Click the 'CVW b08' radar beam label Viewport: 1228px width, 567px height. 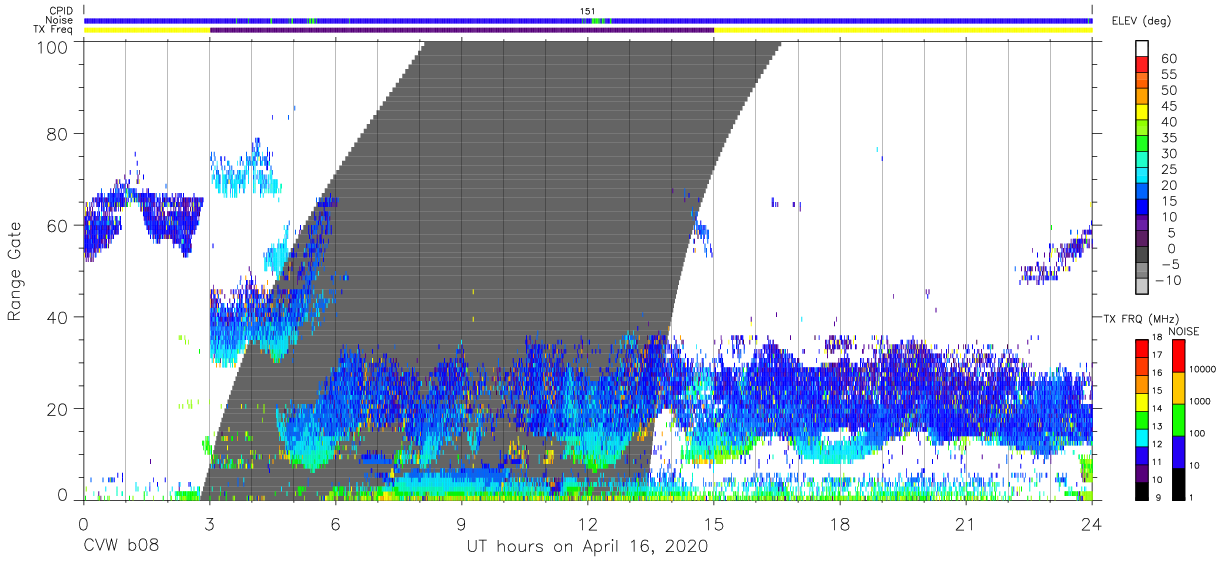point(120,547)
